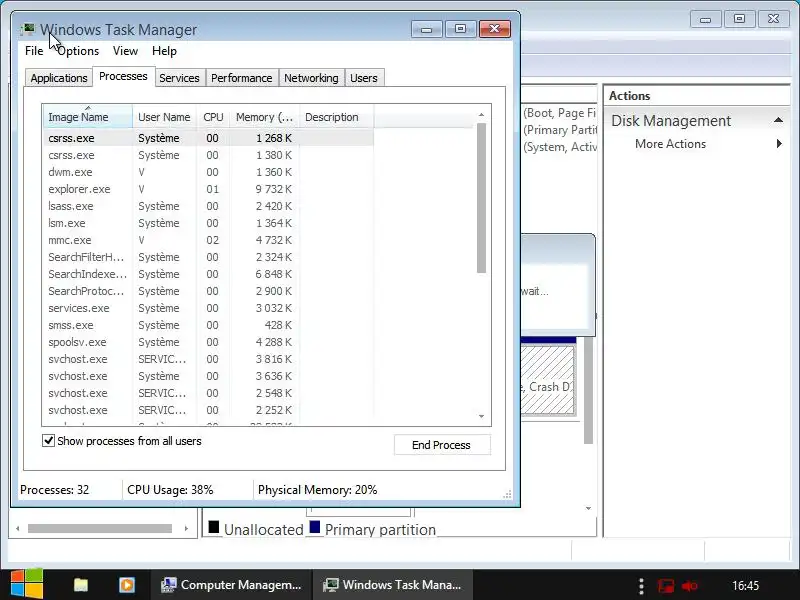This screenshot has height=600, width=800.
Task: Click the red network tray icon
Action: click(x=666, y=585)
